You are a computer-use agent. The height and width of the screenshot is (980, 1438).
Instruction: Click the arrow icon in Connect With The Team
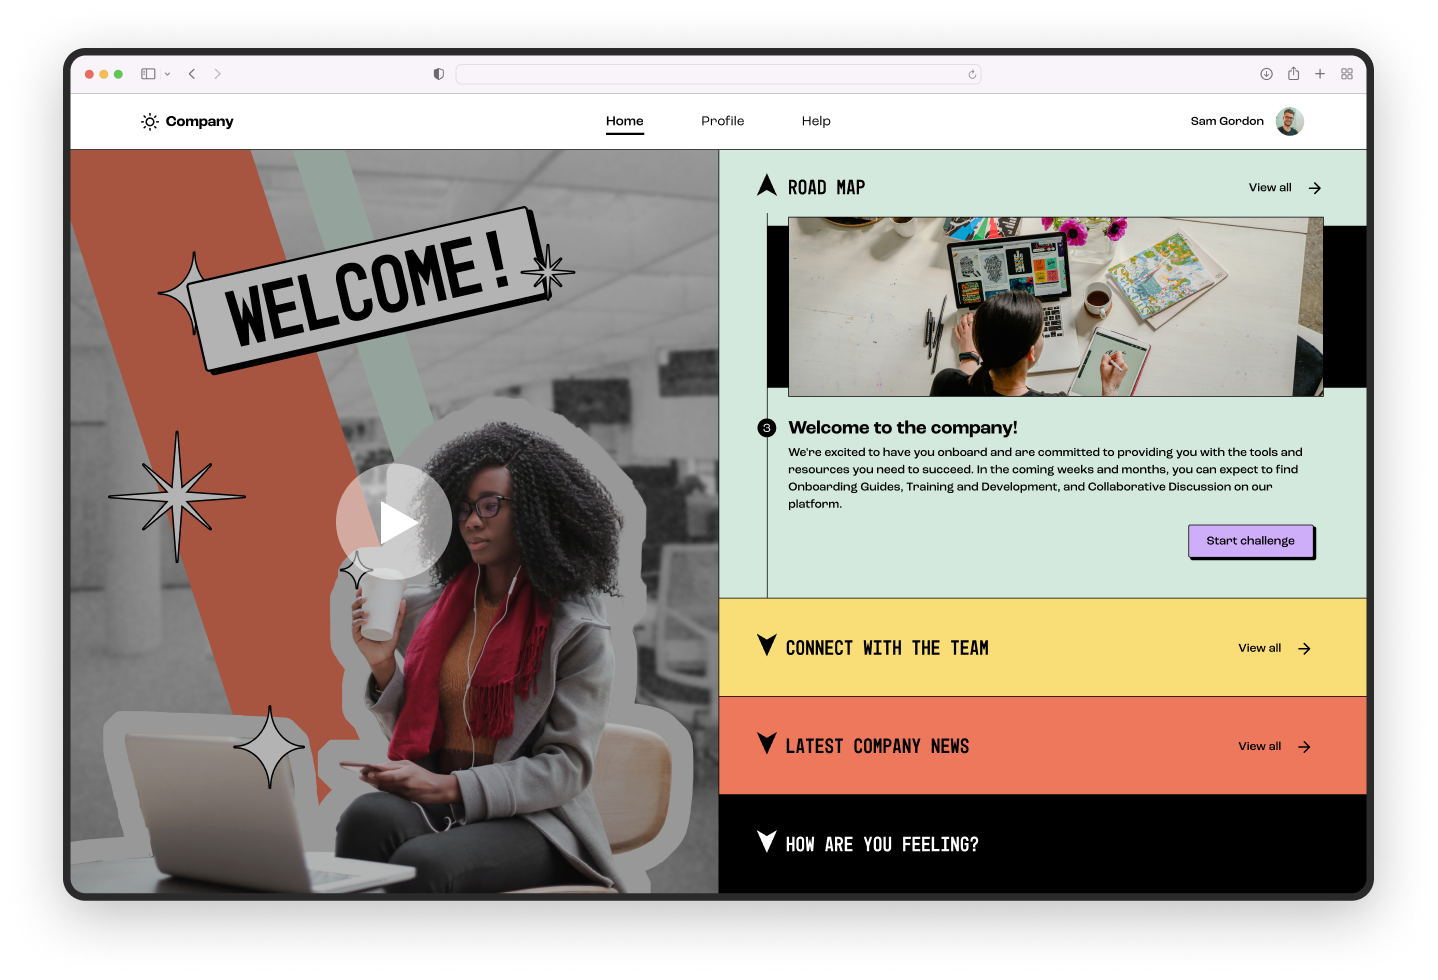[x=1304, y=649]
